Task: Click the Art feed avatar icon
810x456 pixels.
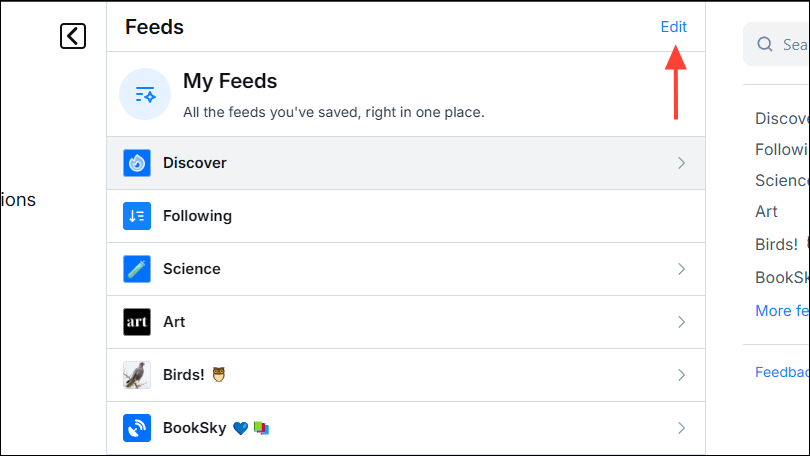Action: [137, 322]
